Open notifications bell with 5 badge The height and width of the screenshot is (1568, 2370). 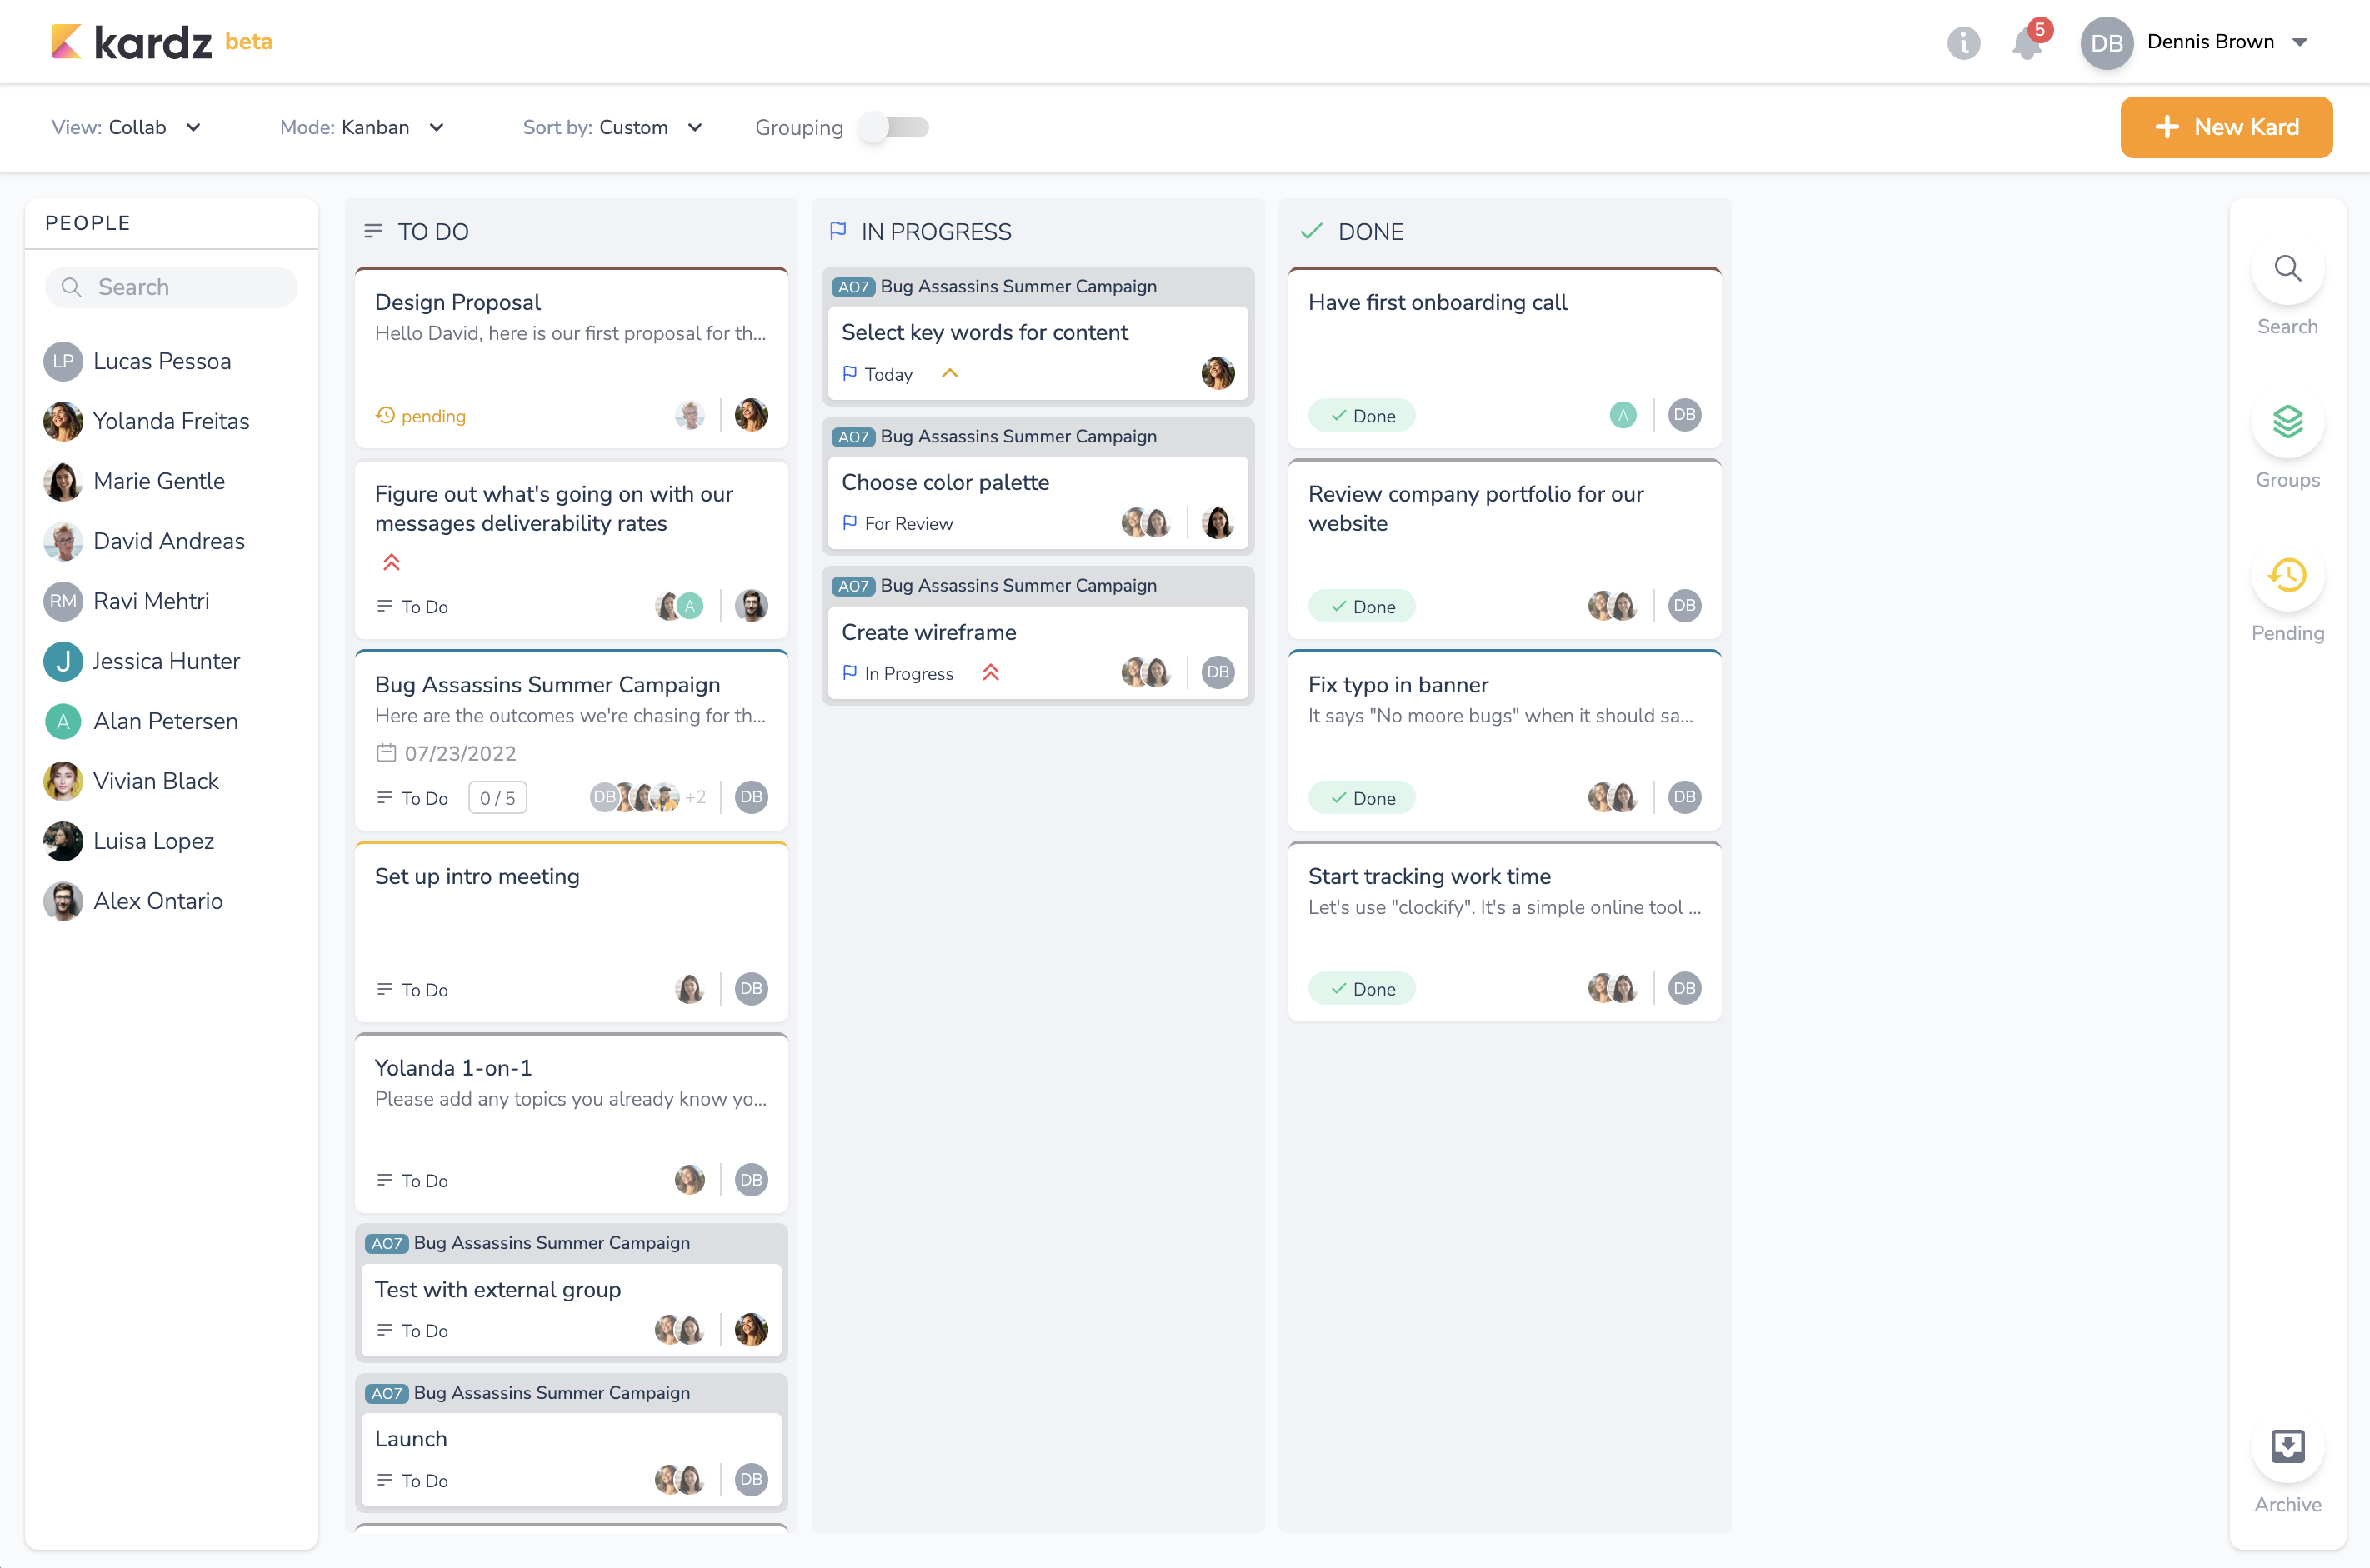tap(2030, 42)
